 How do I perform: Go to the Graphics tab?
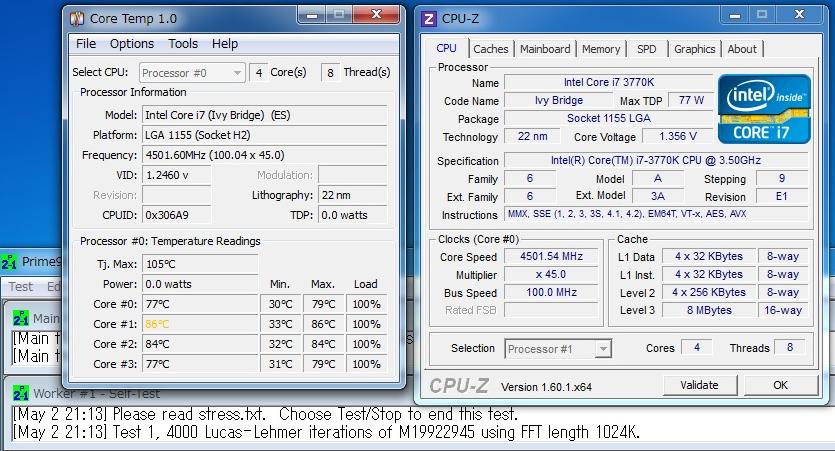[694, 49]
